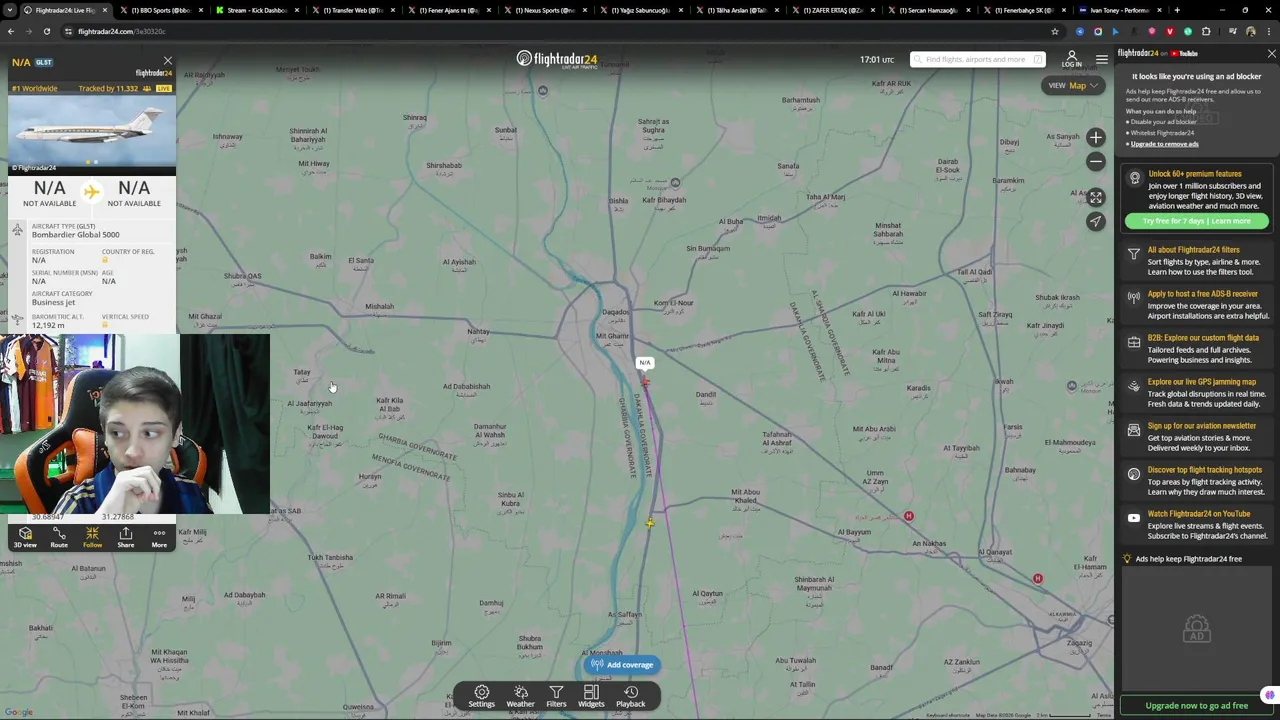Bookmark this page with star icon
The width and height of the screenshot is (1280, 720).
coord(1054,31)
